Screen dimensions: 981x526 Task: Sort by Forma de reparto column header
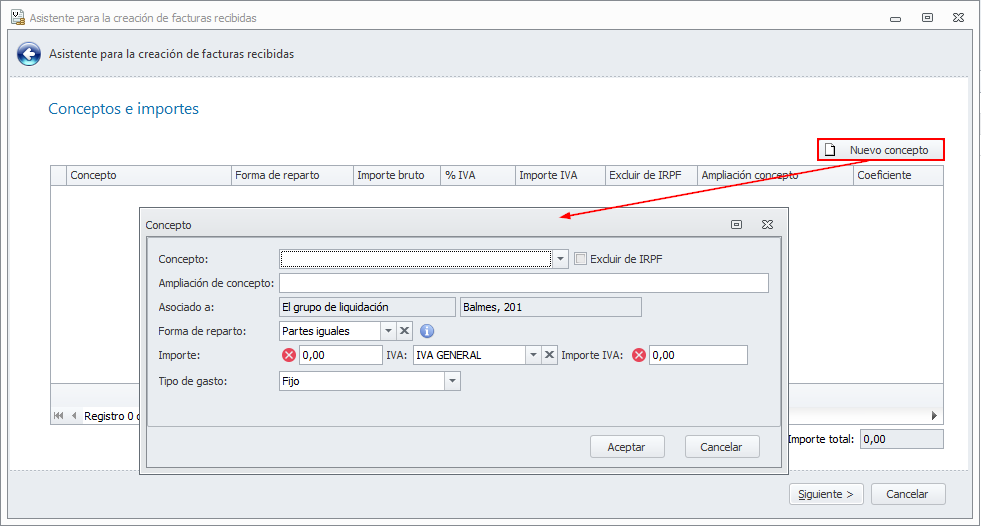292,176
